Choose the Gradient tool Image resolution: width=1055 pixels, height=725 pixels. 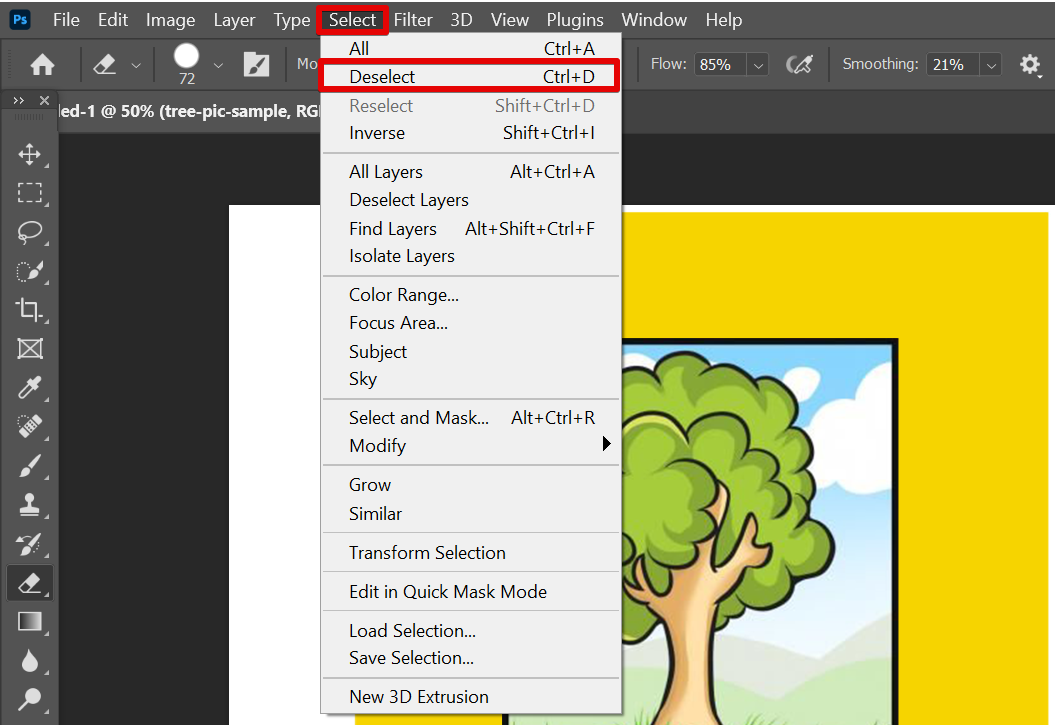30,621
